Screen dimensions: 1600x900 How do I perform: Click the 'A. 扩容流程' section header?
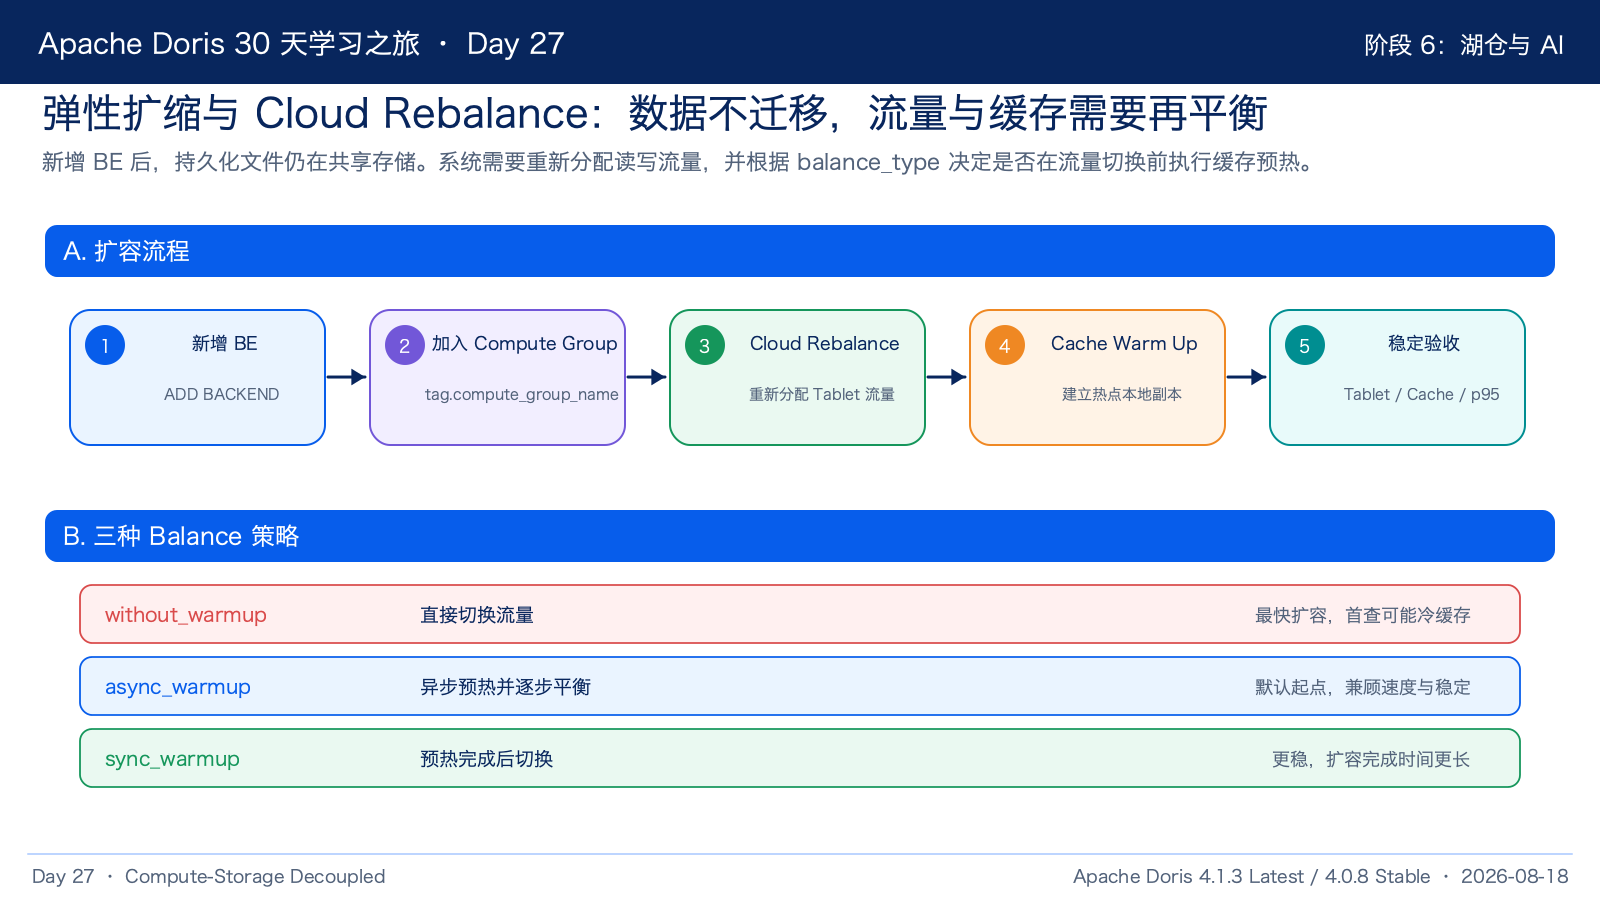tap(800, 251)
